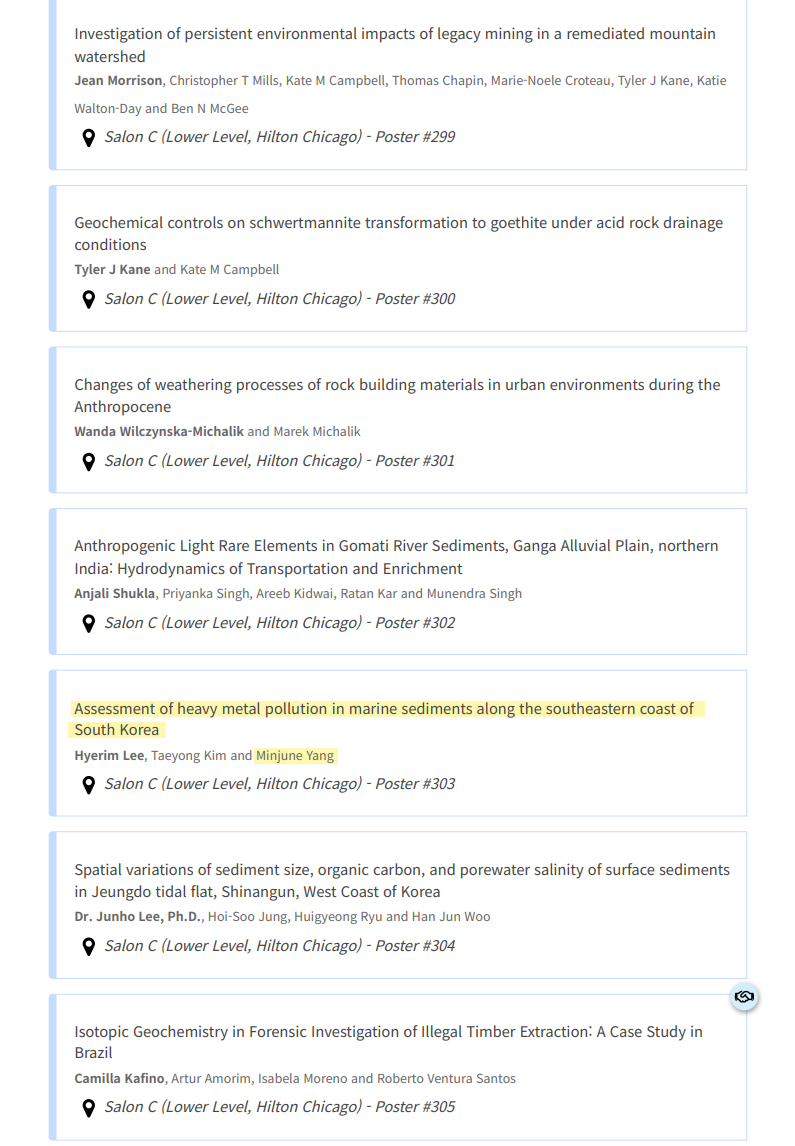Viewport: 795px width, 1146px height.
Task: Click author name Minjune Yang
Action: click(x=295, y=756)
